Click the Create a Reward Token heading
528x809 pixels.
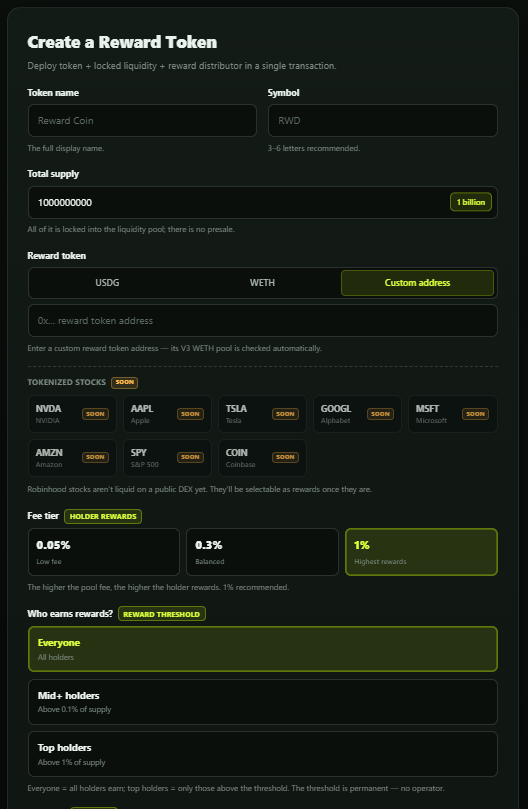coord(122,42)
